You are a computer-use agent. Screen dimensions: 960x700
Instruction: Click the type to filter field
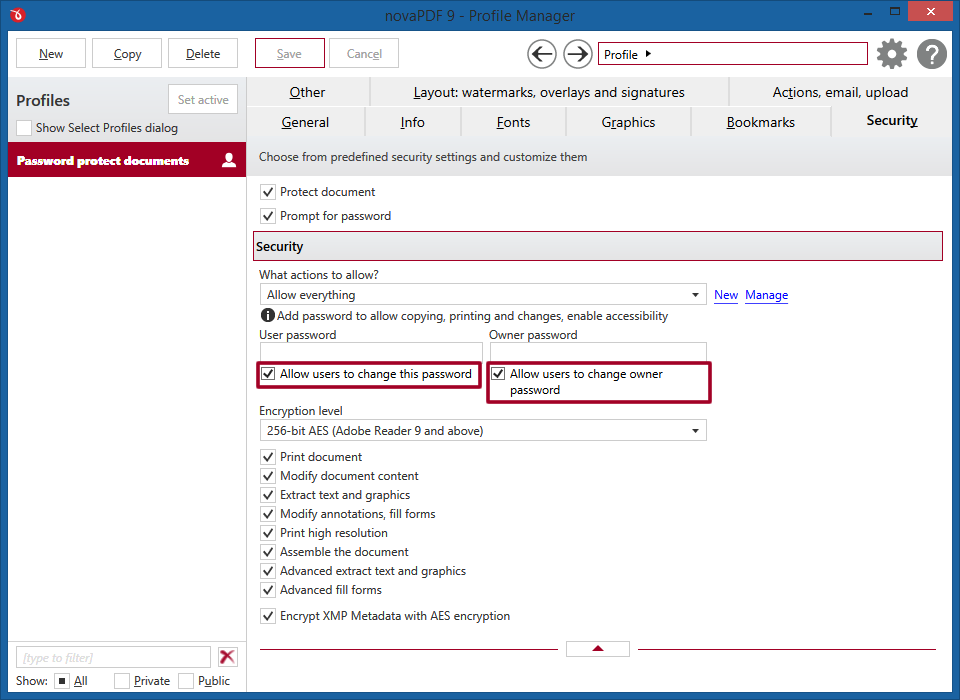(113, 657)
